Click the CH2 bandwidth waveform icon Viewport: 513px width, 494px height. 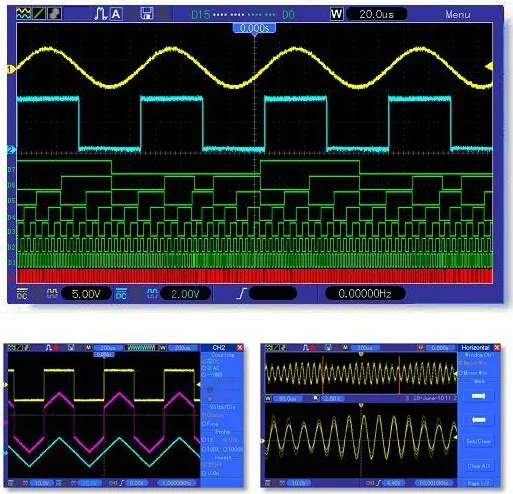pyautogui.click(x=152, y=293)
